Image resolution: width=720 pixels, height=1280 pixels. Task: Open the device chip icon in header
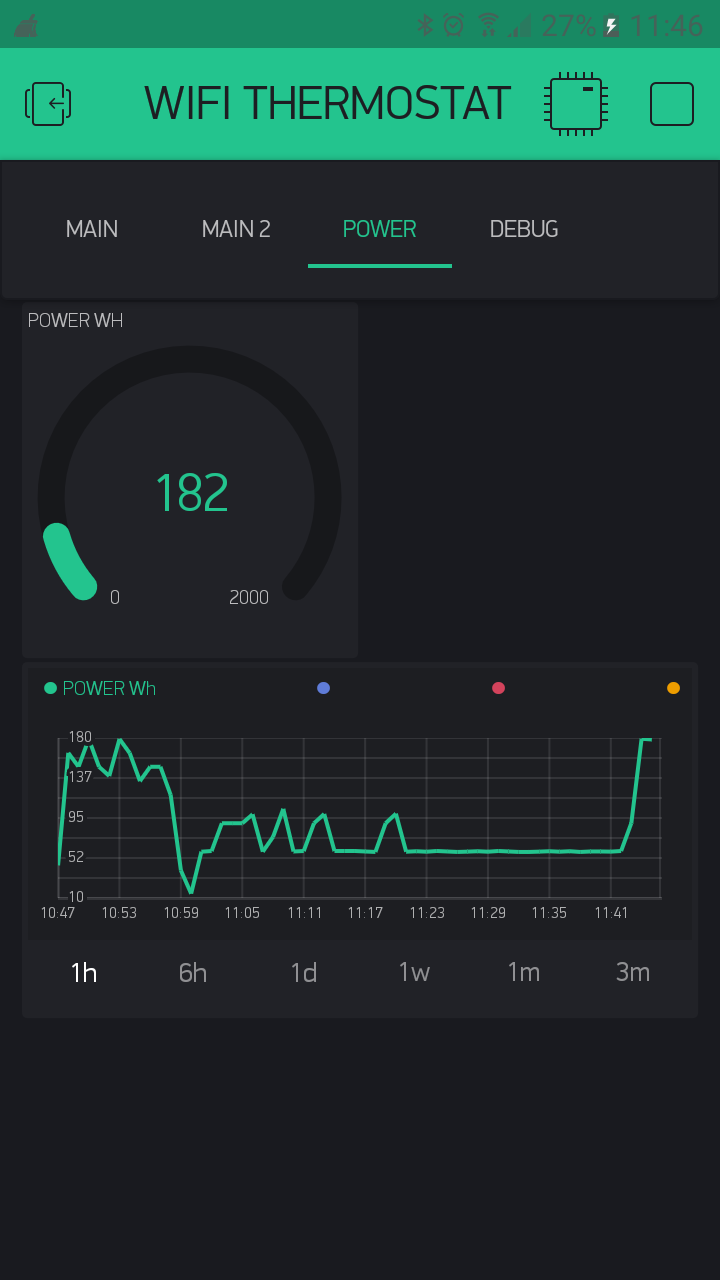click(x=576, y=104)
